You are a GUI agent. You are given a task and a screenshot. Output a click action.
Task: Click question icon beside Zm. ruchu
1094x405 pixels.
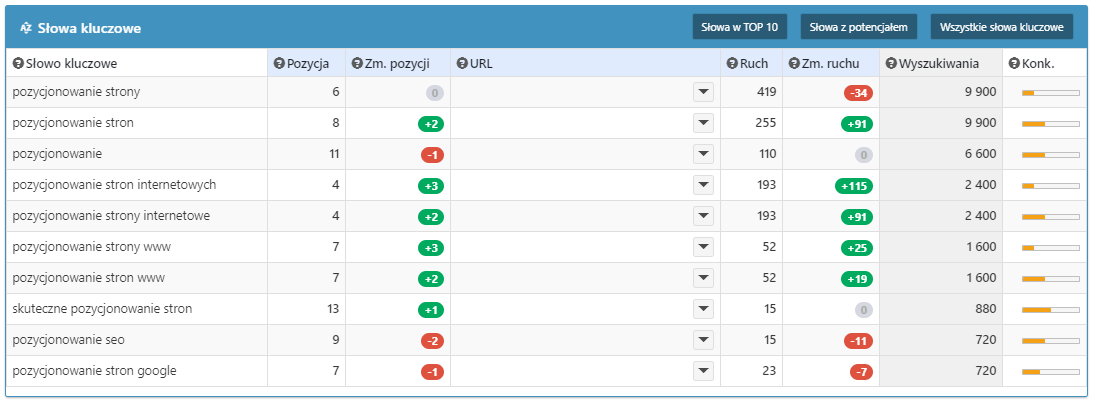pos(794,64)
